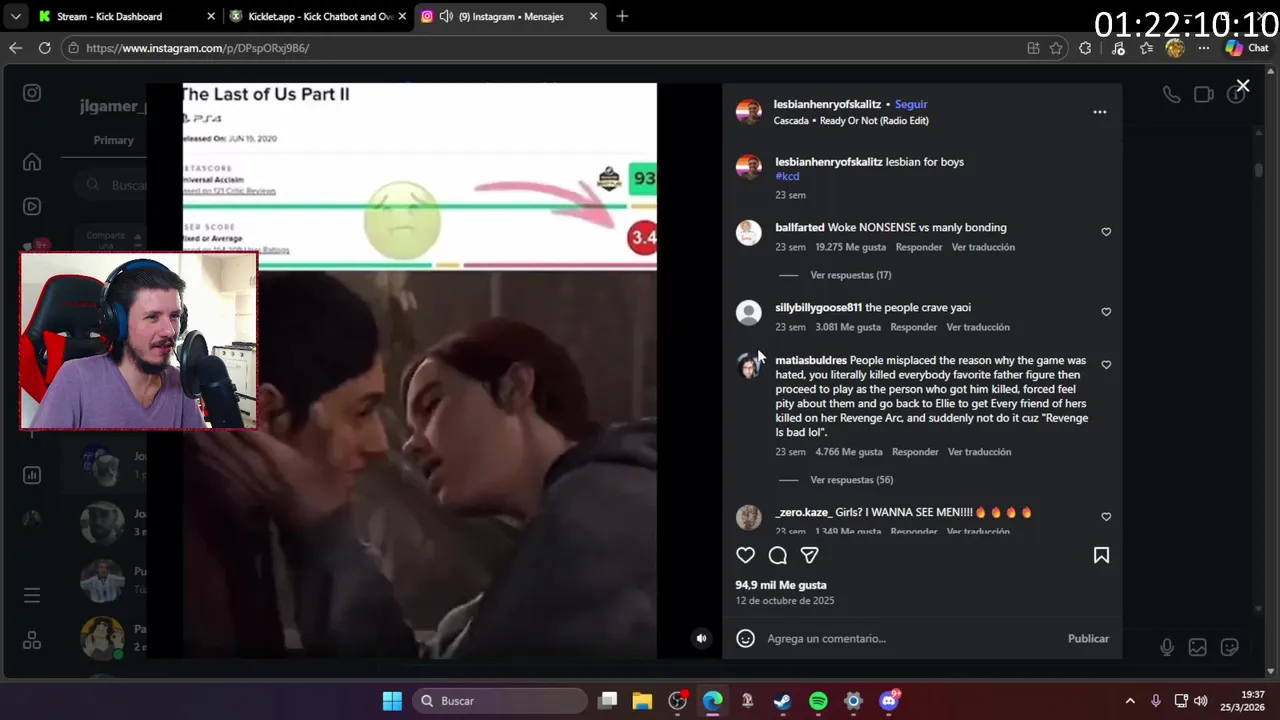Reload the Instagram page

44,48
